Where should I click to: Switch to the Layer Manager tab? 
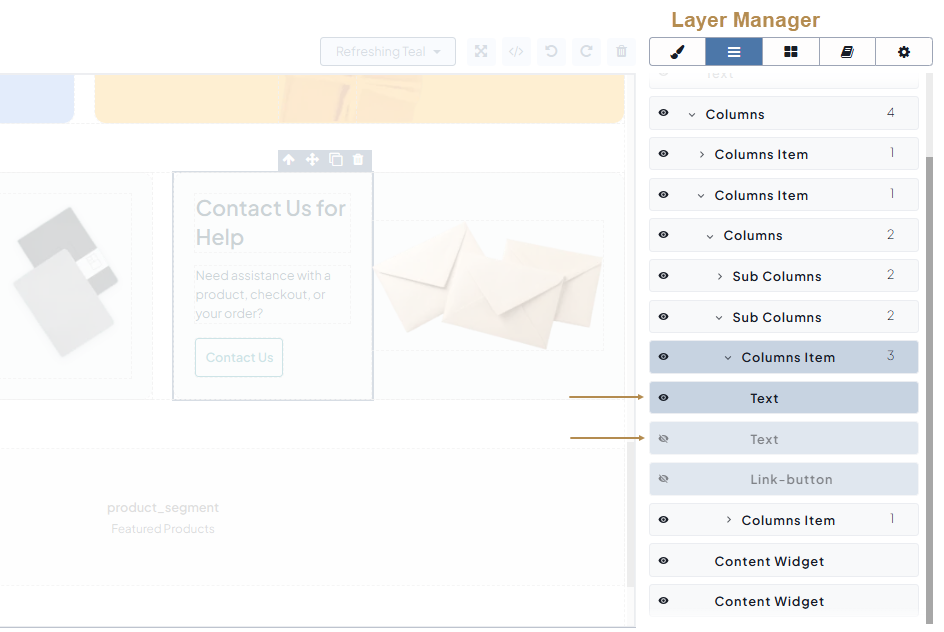[734, 52]
